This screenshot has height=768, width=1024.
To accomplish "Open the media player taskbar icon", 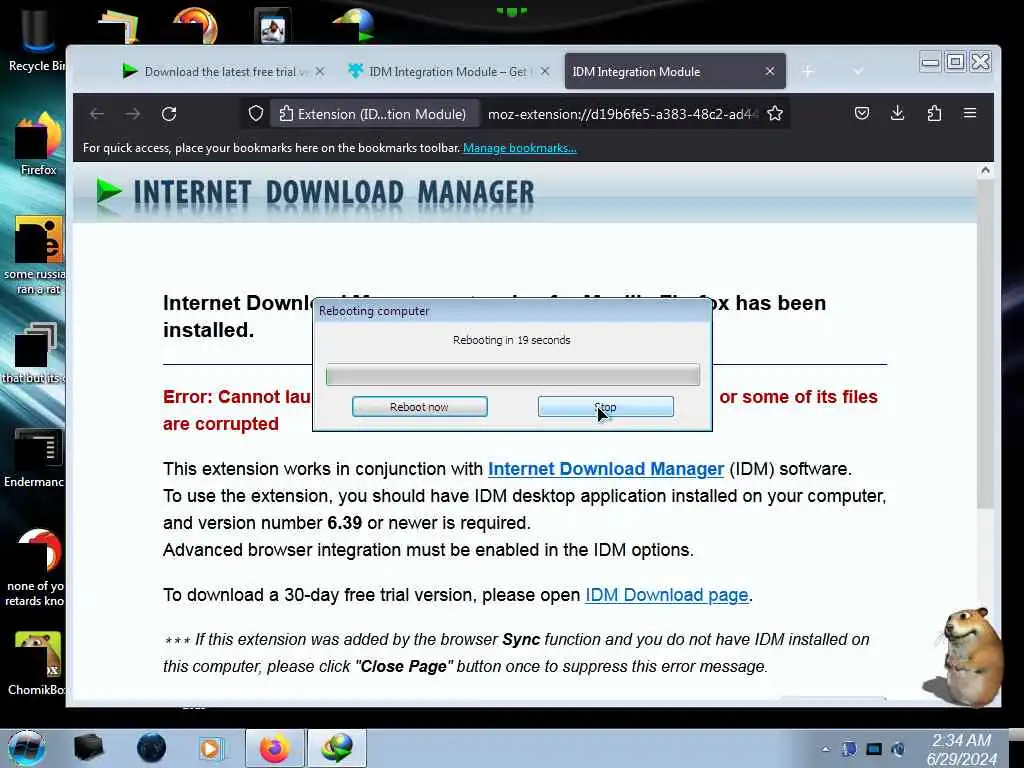I will [212, 748].
